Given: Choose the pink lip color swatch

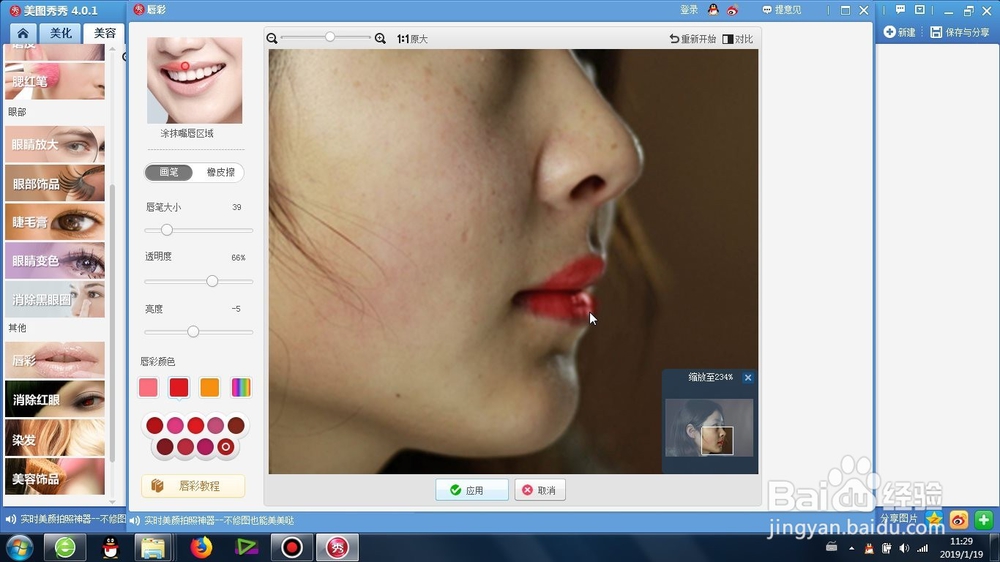Looking at the screenshot, I should coord(148,387).
